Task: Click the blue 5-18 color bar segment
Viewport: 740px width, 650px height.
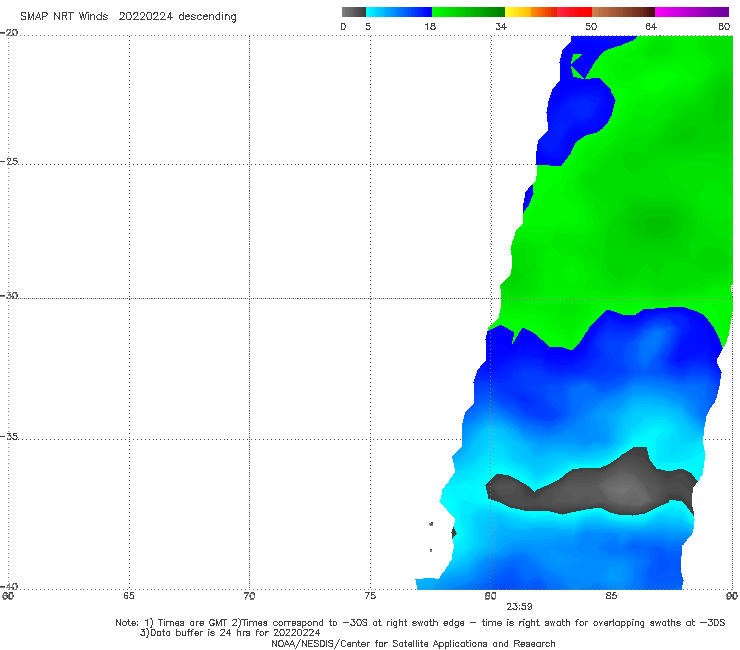Action: click(x=399, y=12)
